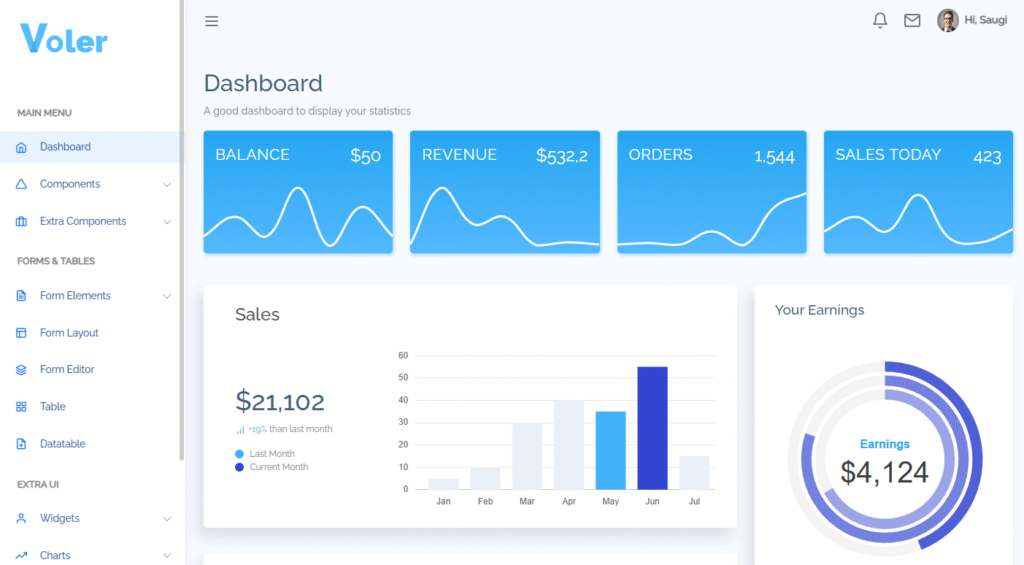Click the hamburger menu toggle icon
Image resolution: width=1024 pixels, height=565 pixels.
pos(211,21)
